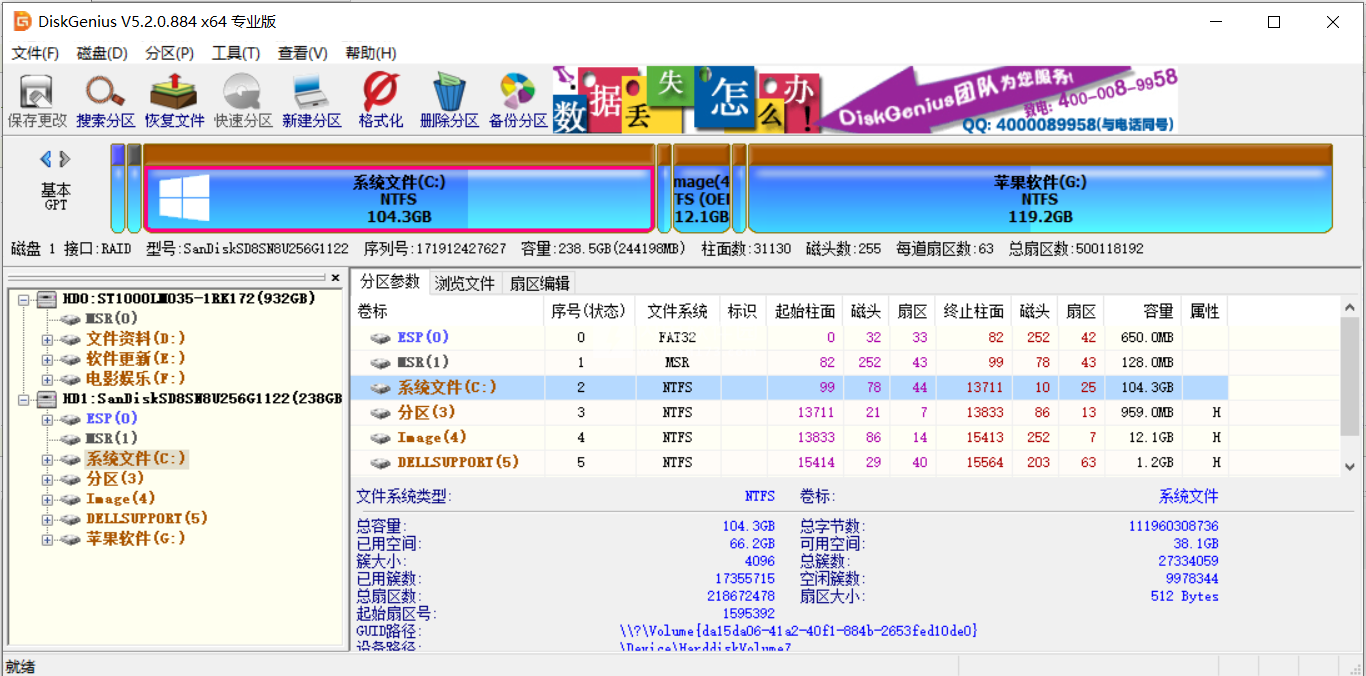Close the left tree panel with x
Screen dimensions: 1366x676
click(x=335, y=278)
